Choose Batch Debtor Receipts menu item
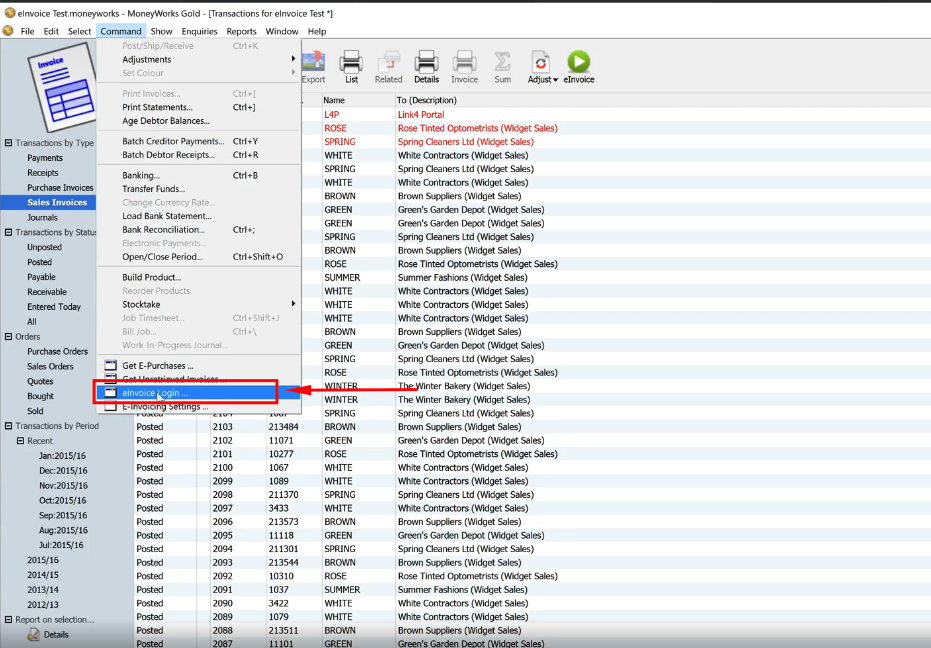Image resolution: width=931 pixels, height=648 pixels. click(x=198, y=154)
